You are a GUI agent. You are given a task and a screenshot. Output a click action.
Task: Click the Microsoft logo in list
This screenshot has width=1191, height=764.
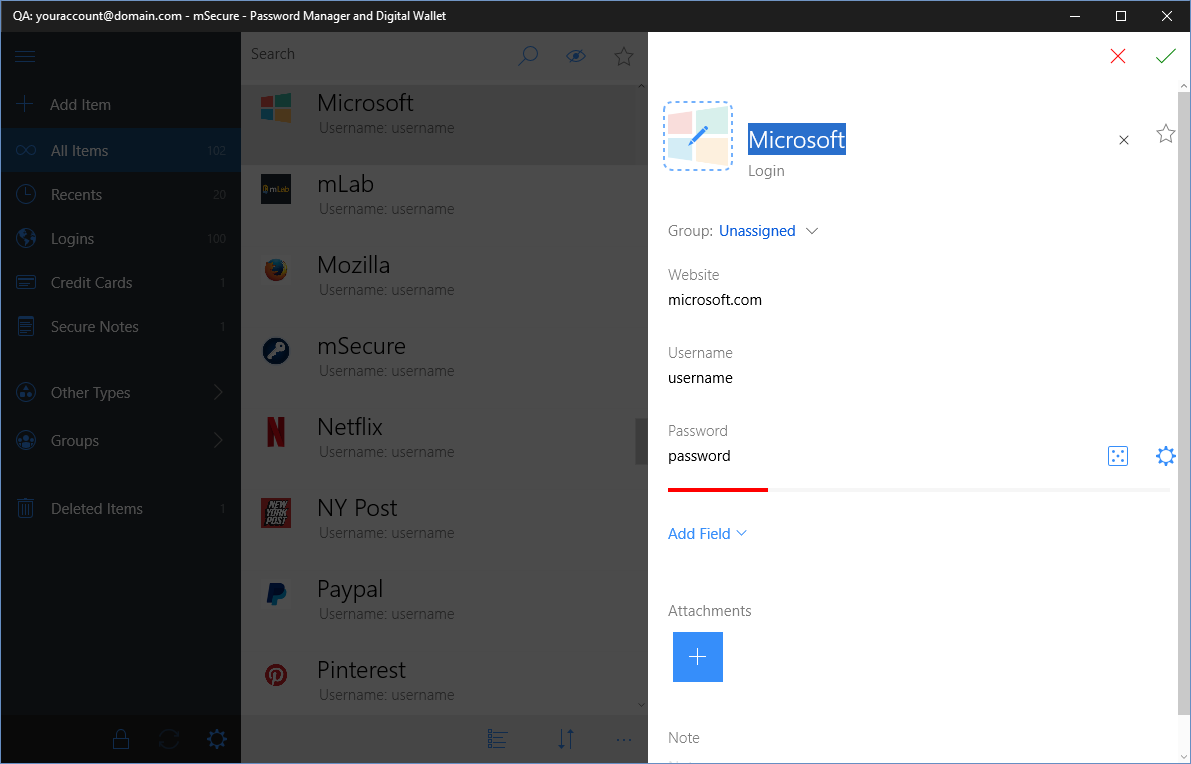[276, 108]
